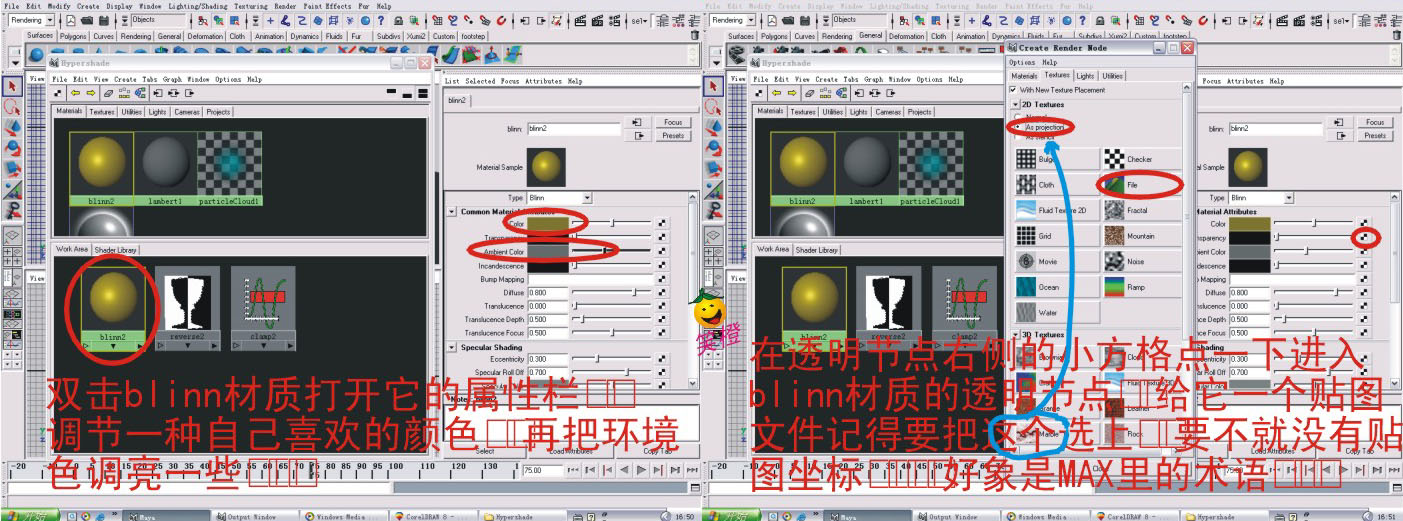Click the Color swatch in left Attribute Editor
The width and height of the screenshot is (1403, 521).
click(x=548, y=224)
